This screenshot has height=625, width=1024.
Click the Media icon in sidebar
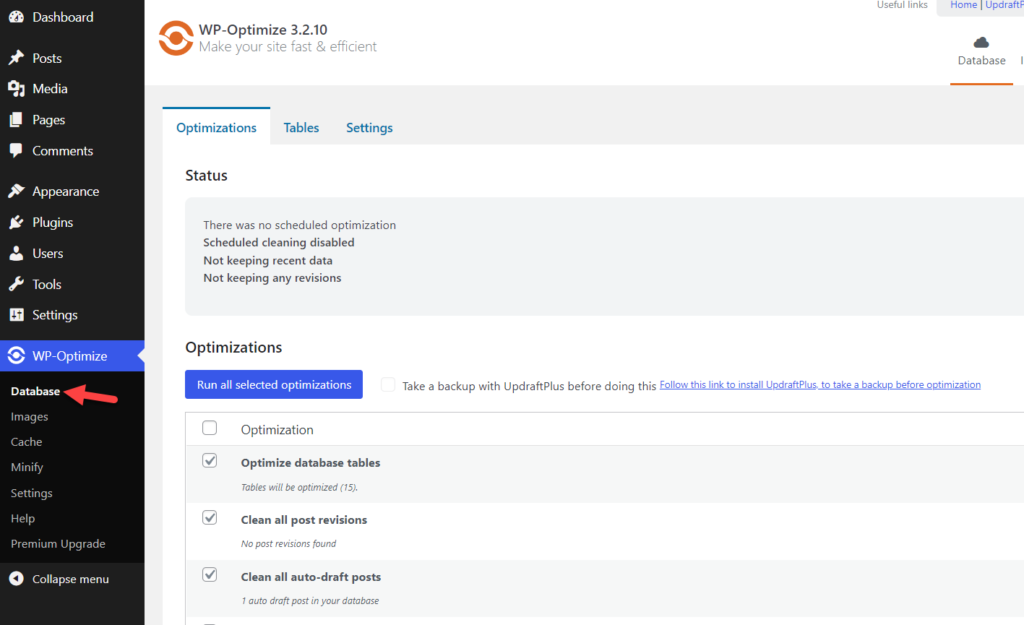click(16, 89)
